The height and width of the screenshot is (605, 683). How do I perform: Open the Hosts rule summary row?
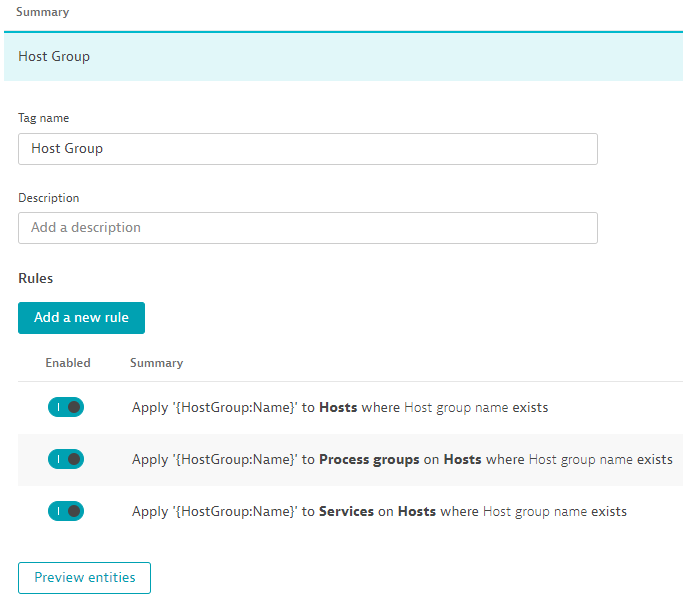340,408
